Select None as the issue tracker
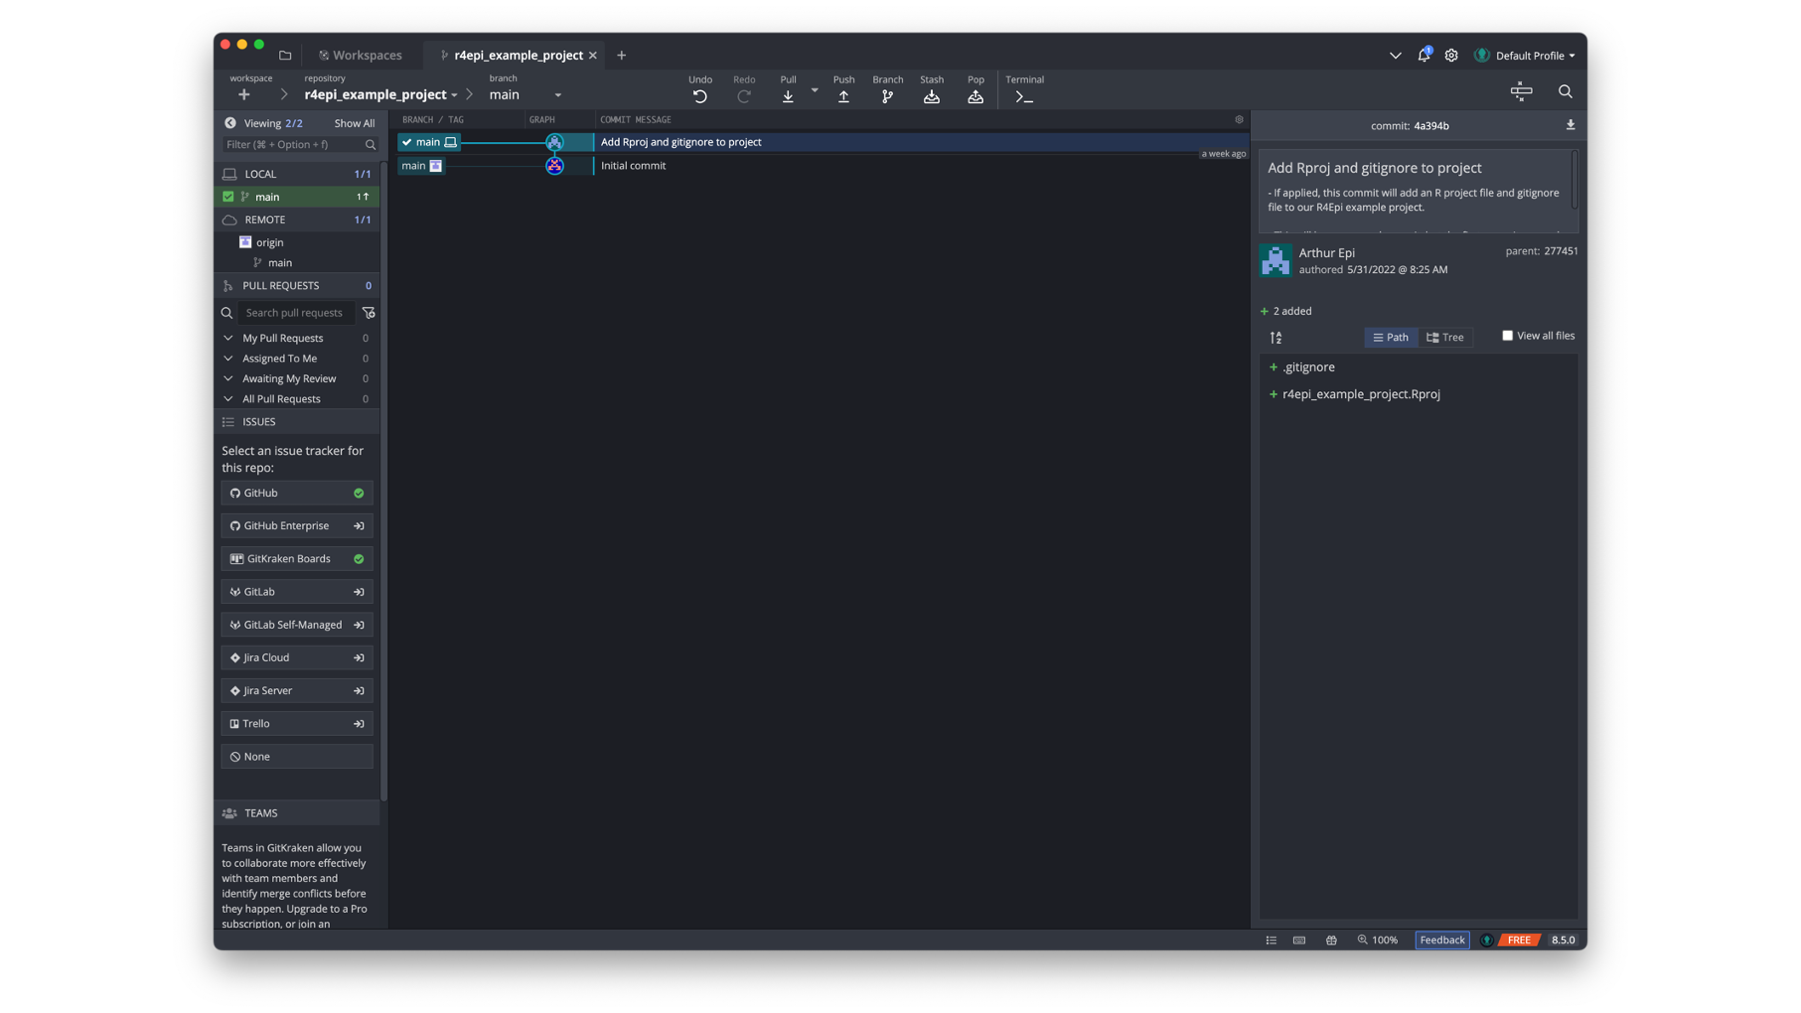Image resolution: width=1801 pixels, height=1013 pixels. coord(297,757)
